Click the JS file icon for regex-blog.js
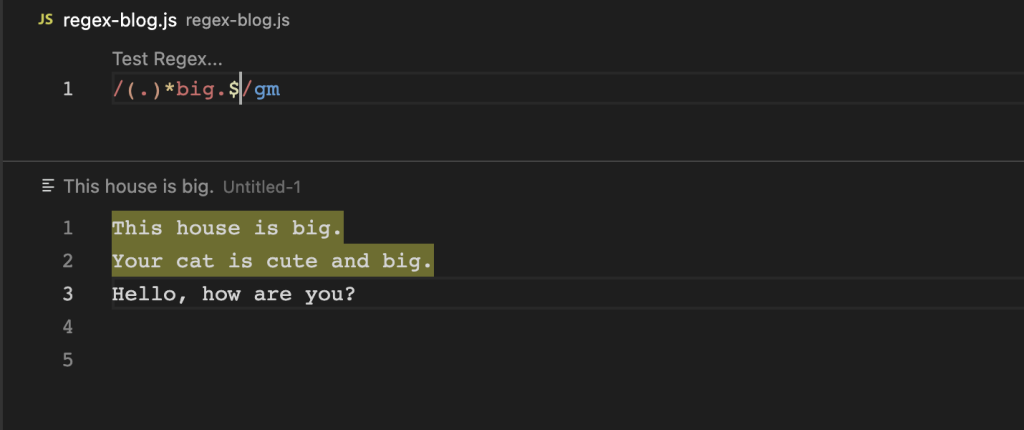The image size is (1024, 430). pos(45,20)
